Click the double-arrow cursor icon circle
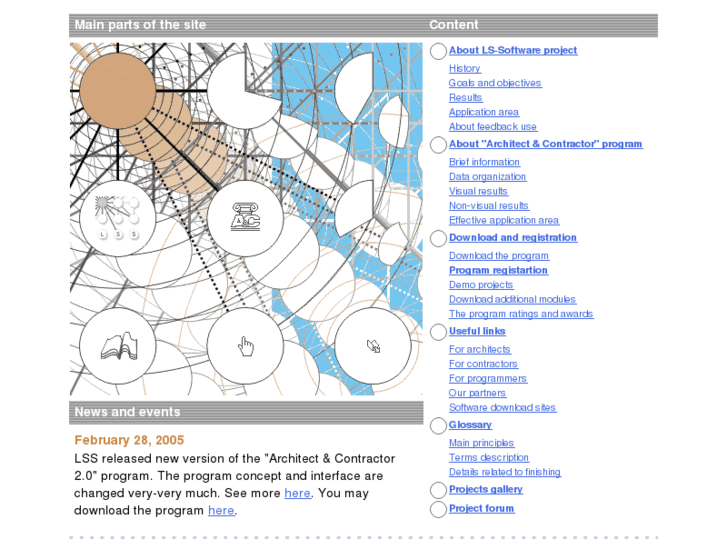The height and width of the screenshot is (545, 727). pos(373,346)
